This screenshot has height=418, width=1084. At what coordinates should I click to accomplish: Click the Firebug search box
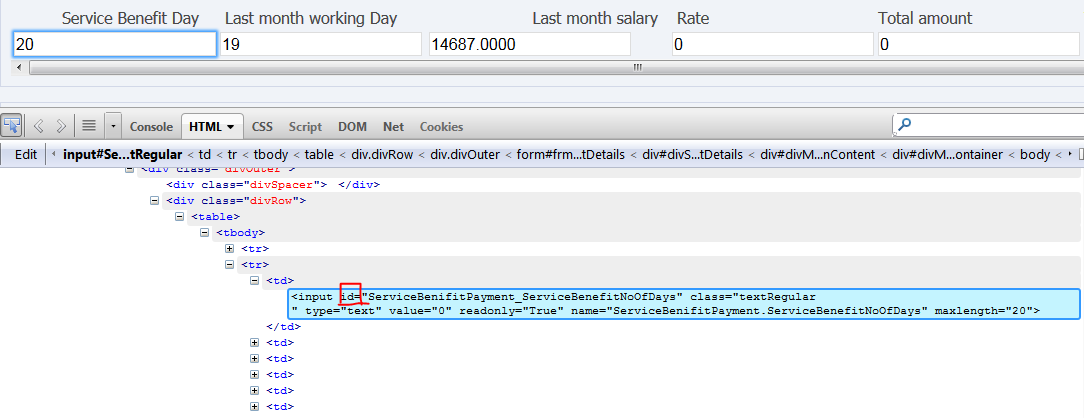[x=989, y=126]
